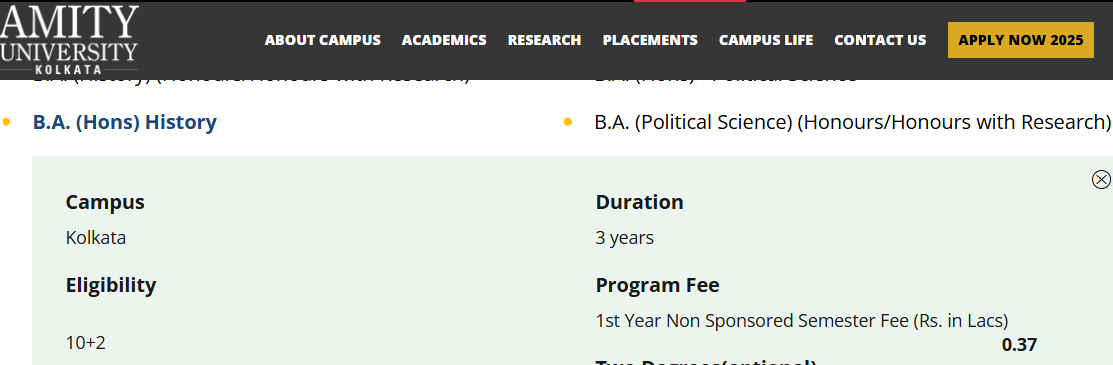Click the Amity University Kolkata logo
The width and height of the screenshot is (1113, 365).
point(68,40)
